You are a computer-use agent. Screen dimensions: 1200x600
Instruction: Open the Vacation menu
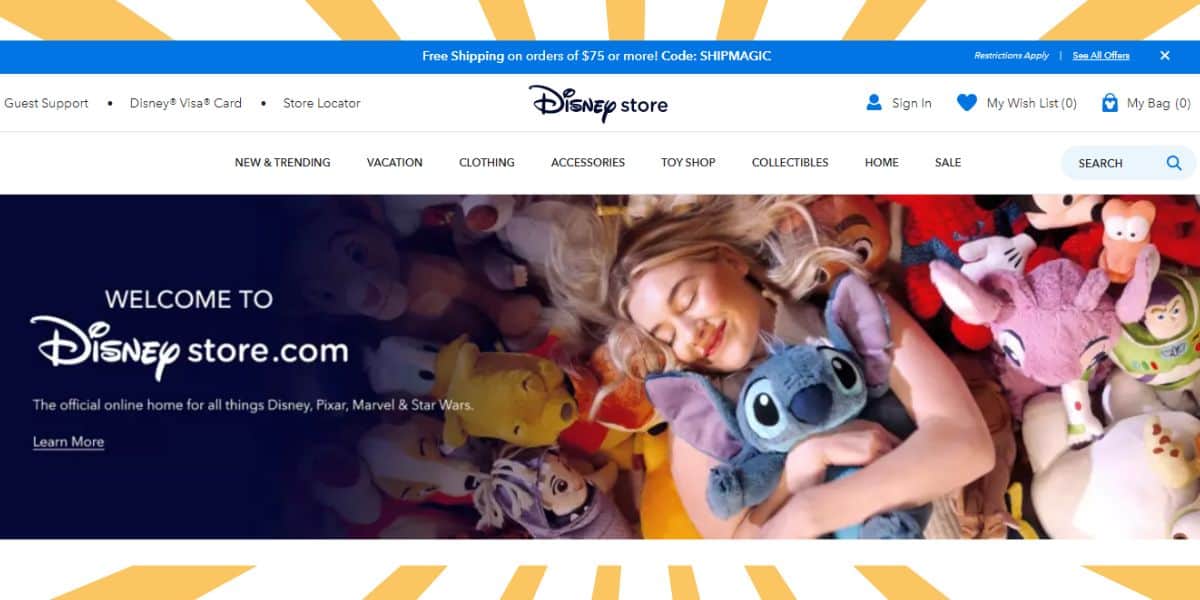394,162
